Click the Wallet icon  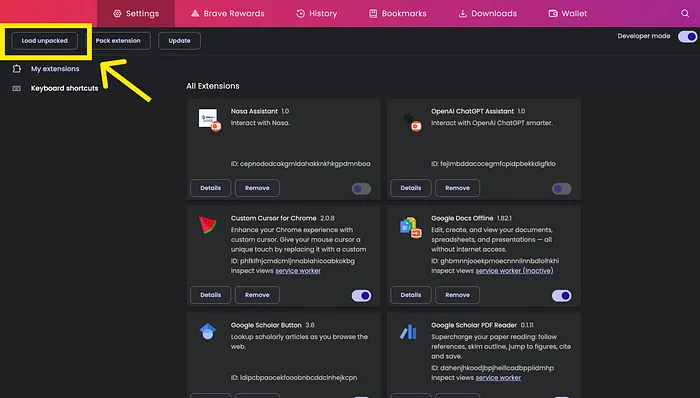(x=553, y=13)
